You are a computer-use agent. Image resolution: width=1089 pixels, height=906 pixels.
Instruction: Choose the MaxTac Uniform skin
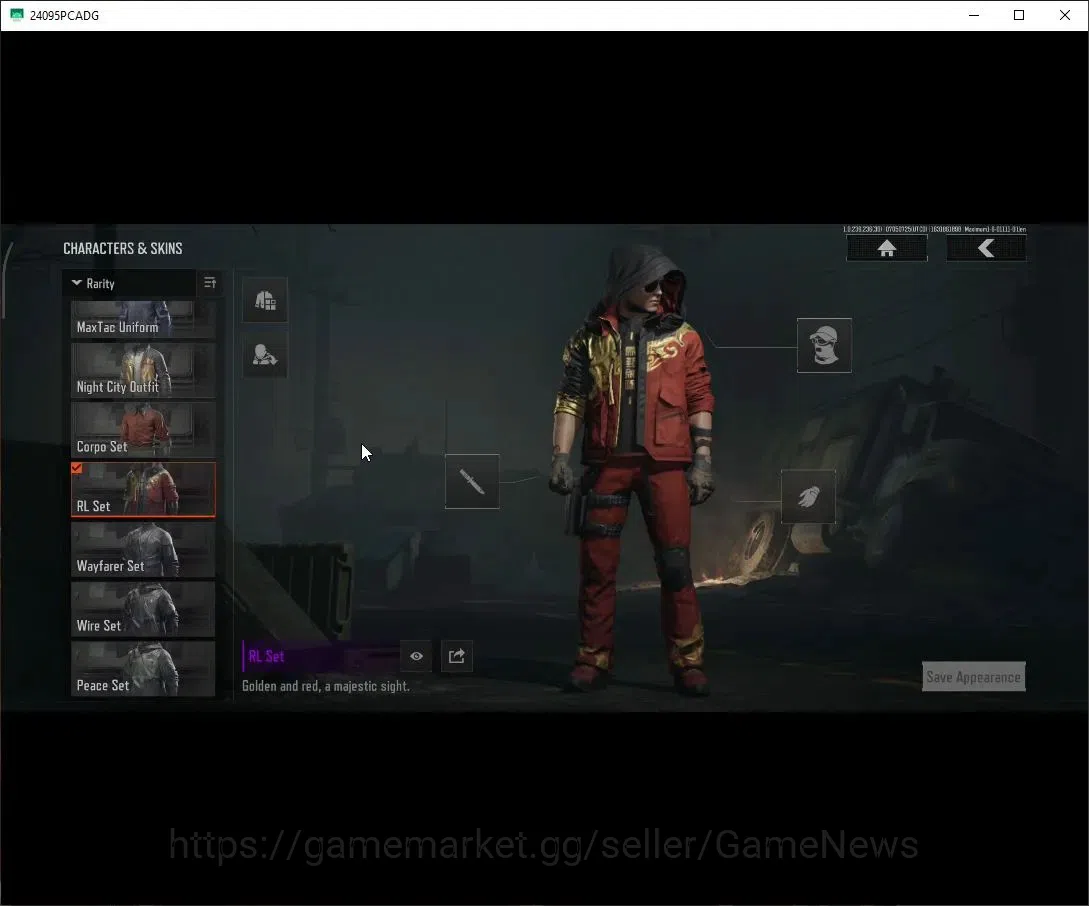pyautogui.click(x=143, y=319)
